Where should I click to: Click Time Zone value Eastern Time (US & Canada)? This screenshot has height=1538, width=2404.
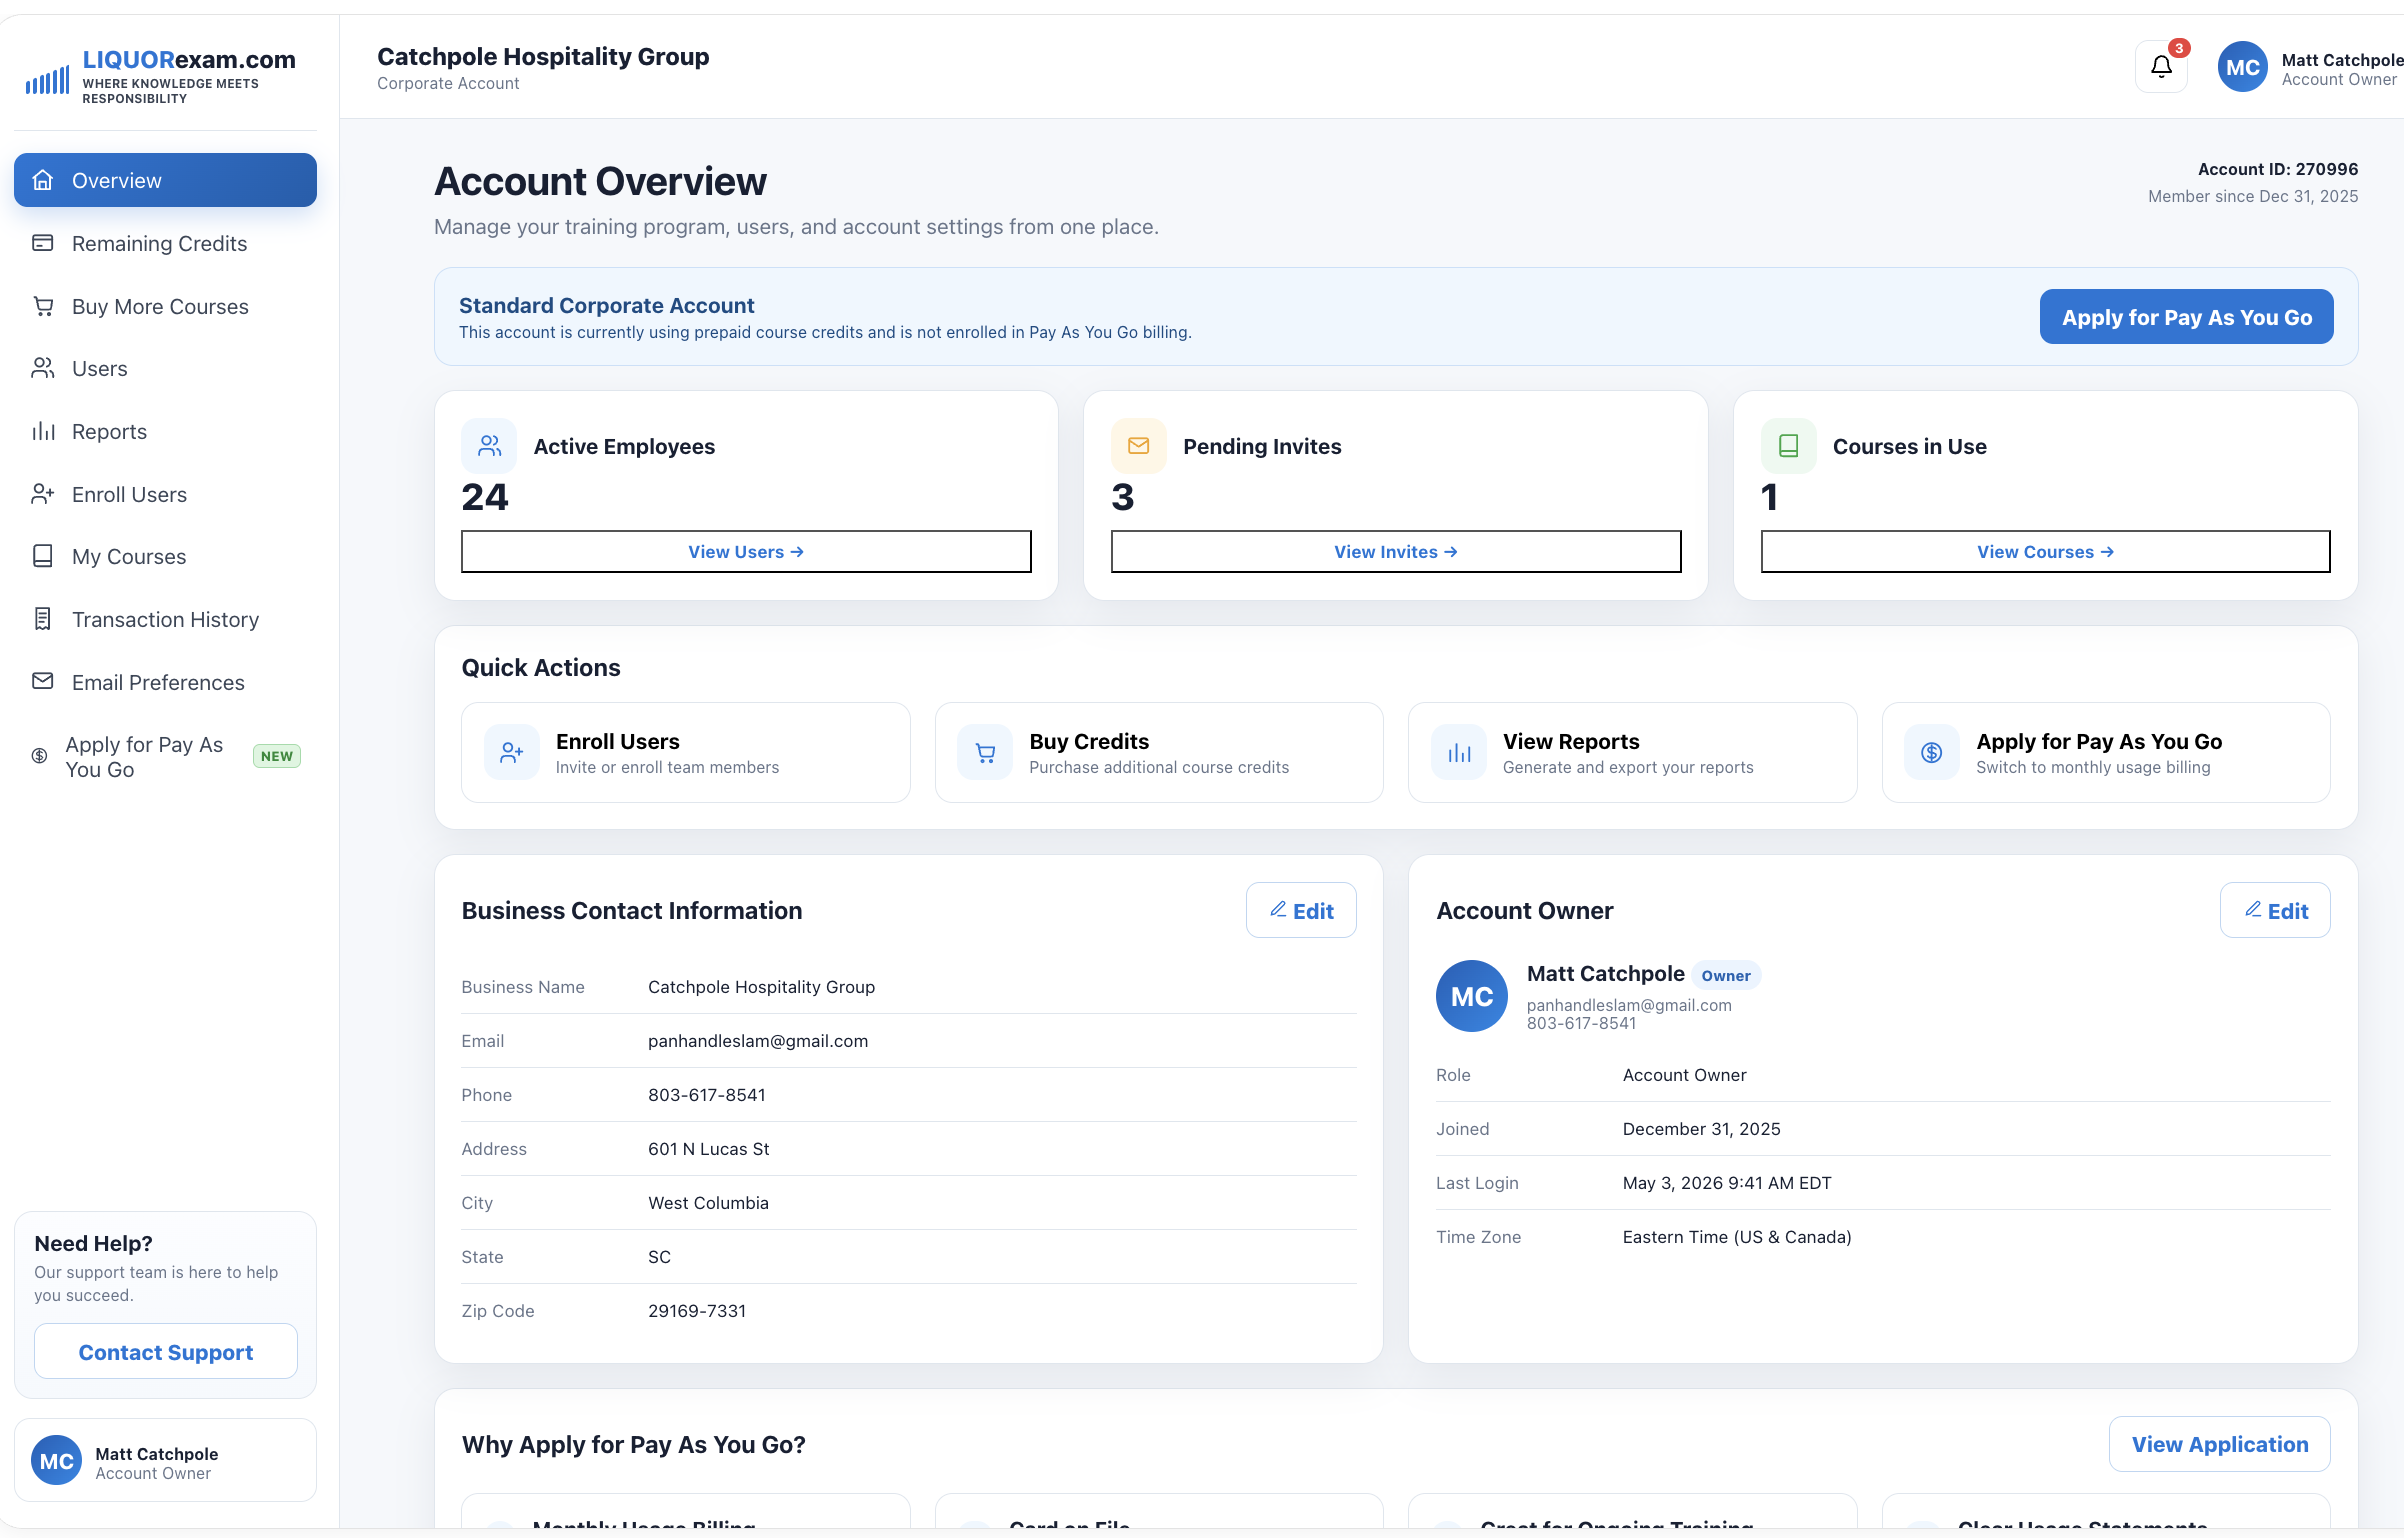point(1737,1237)
